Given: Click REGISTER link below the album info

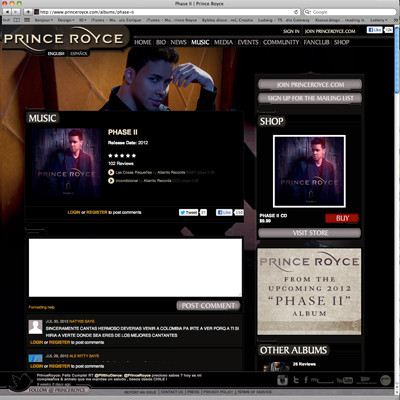Looking at the screenshot, I should 97,212.
